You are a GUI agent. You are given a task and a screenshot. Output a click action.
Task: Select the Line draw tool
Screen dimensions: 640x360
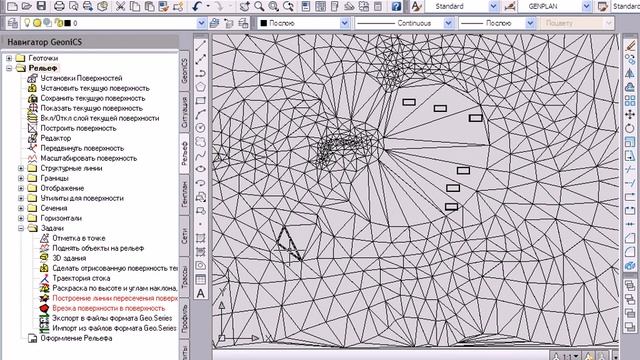200,46
